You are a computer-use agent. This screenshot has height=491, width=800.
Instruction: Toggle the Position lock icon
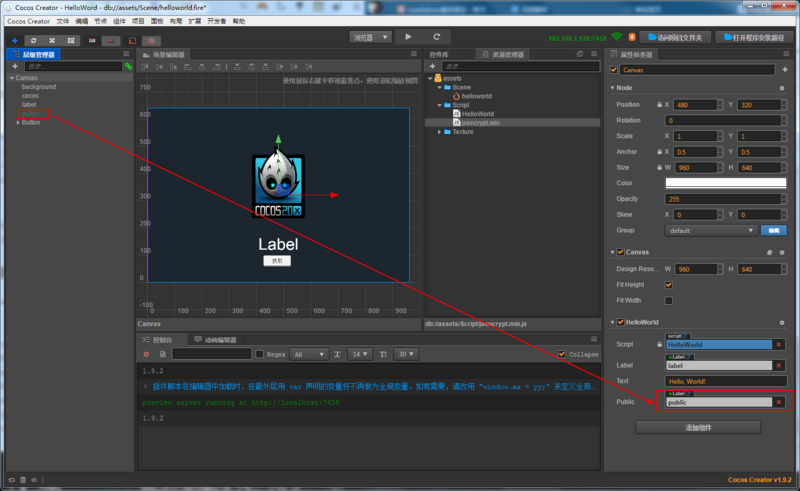[x=659, y=105]
